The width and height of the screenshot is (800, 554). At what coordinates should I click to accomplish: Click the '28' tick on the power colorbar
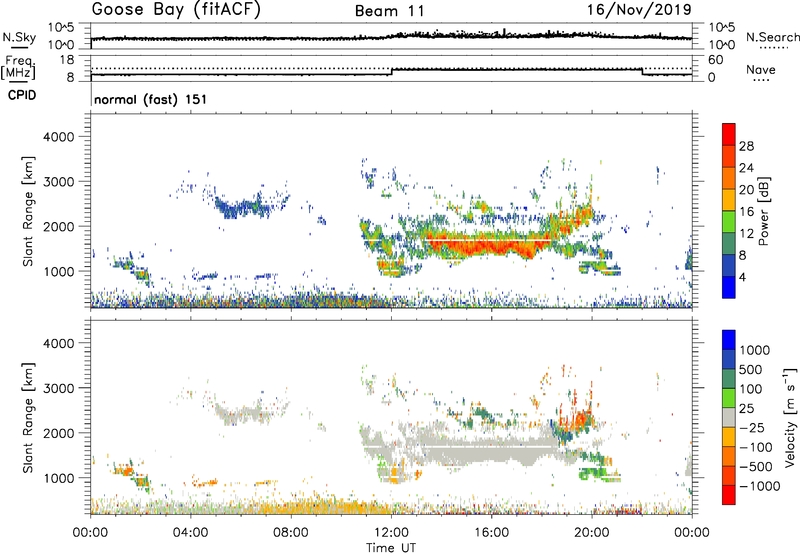746,146
